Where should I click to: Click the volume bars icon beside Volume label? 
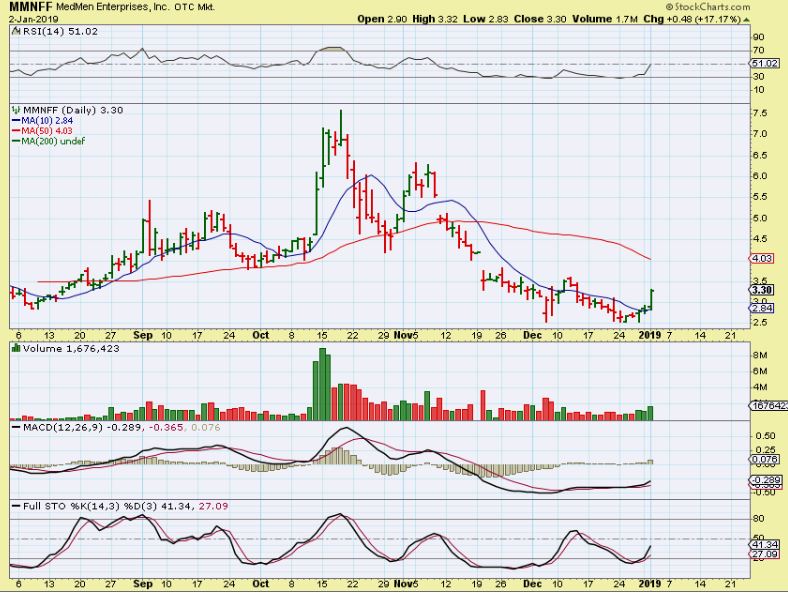(x=16, y=348)
